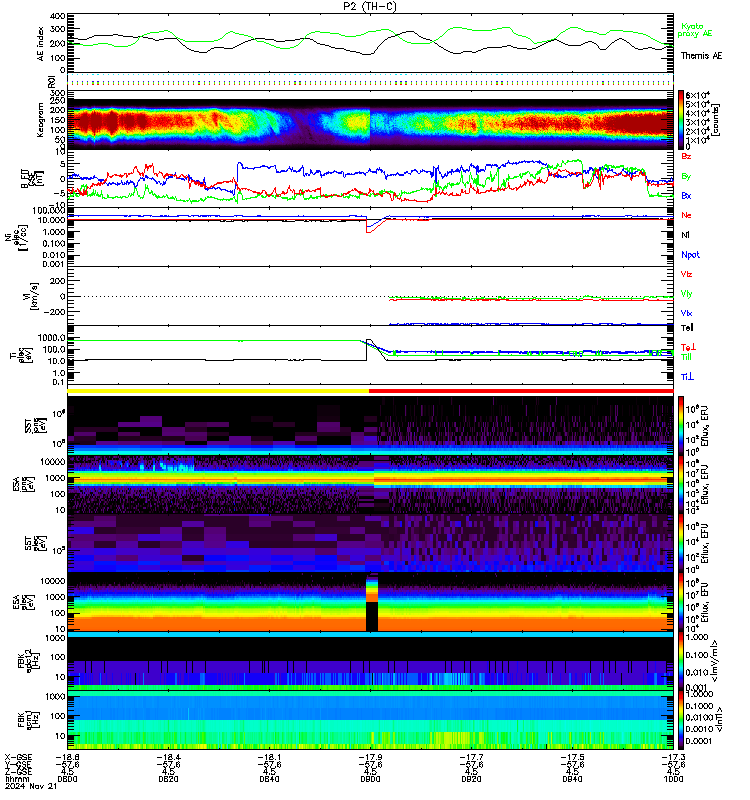Click the dotted ROI strip below the AE panel

pyautogui.click(x=370, y=81)
